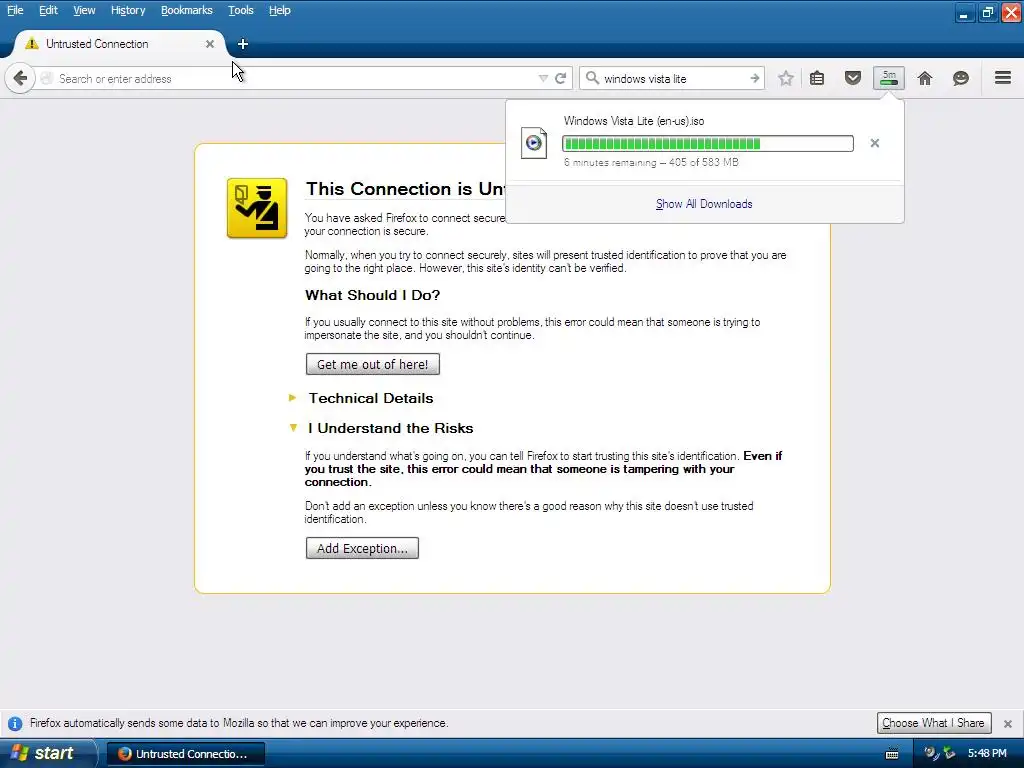Click the untrusted connection policeman icon
The image size is (1024, 768).
(257, 208)
